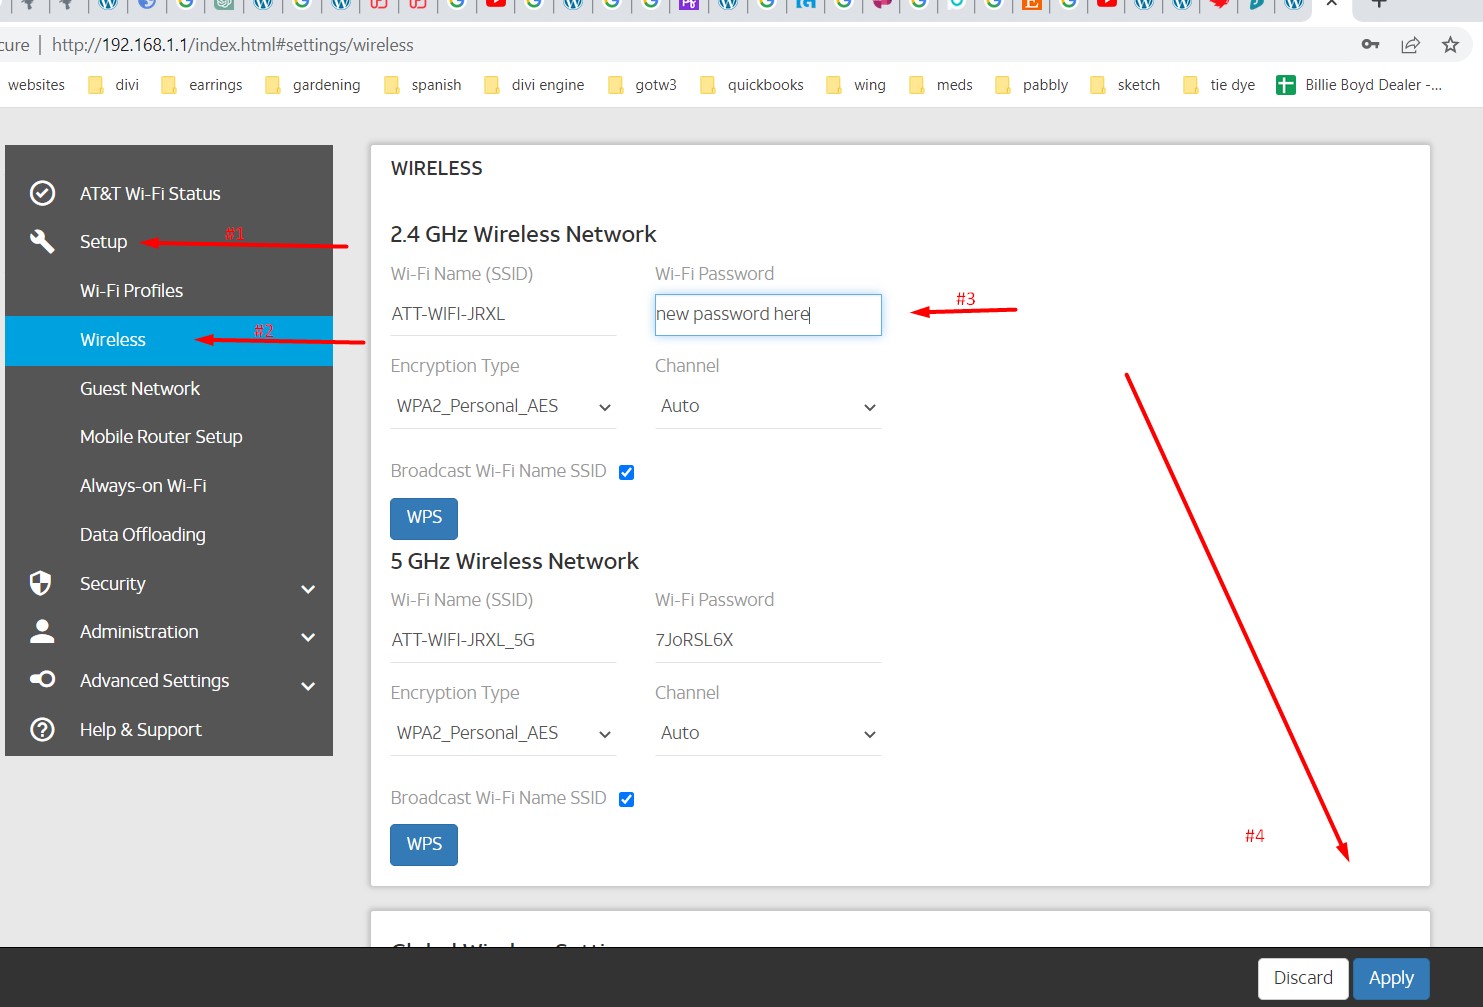The width and height of the screenshot is (1483, 1007).
Task: Click the WPS button under 2.4 GHz network
Action: (424, 518)
